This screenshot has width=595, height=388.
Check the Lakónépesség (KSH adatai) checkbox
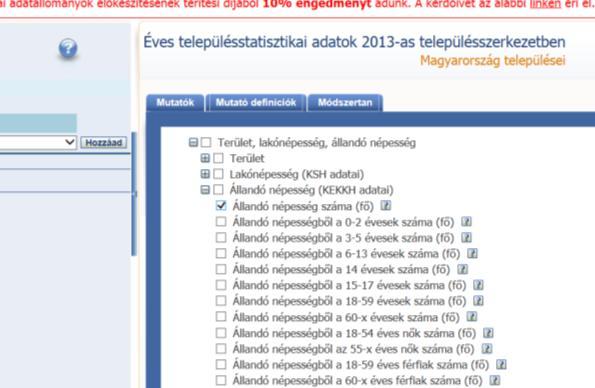[x=218, y=174]
